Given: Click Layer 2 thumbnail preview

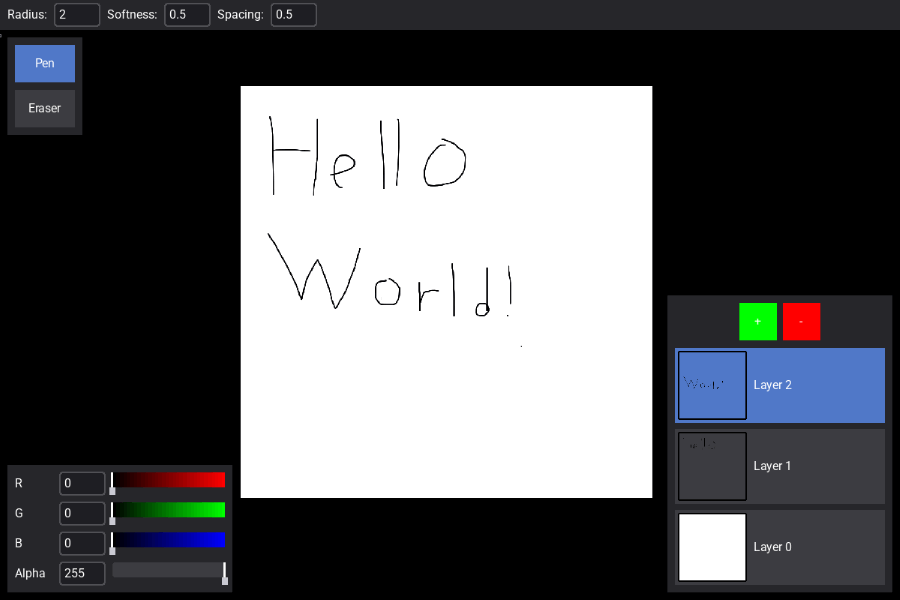Looking at the screenshot, I should pyautogui.click(x=712, y=385).
